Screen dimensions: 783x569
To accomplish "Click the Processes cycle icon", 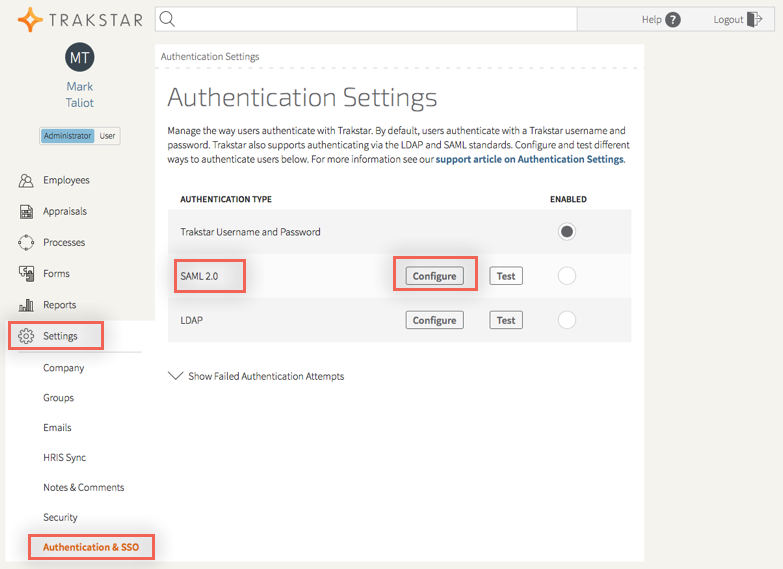I will click(27, 243).
